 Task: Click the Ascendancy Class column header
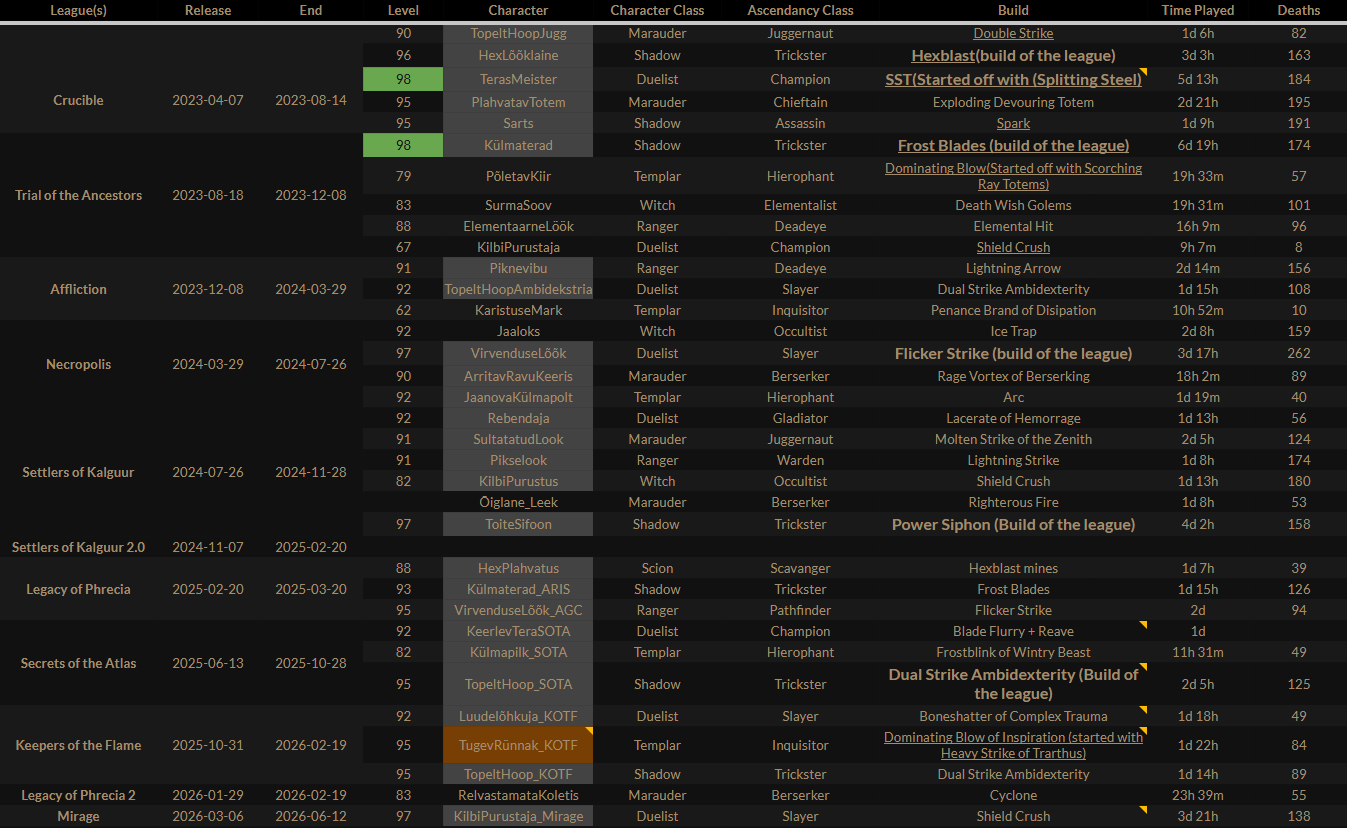pyautogui.click(x=800, y=10)
